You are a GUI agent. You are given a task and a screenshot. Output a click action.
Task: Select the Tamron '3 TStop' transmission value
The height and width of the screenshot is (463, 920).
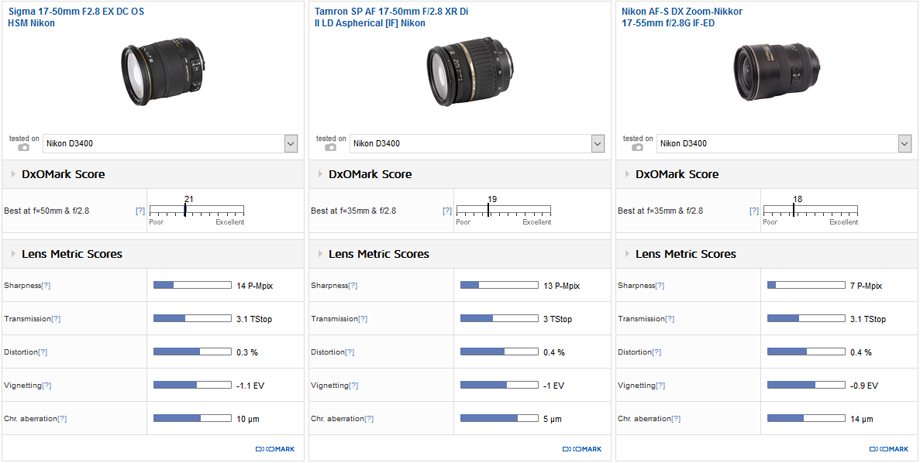[557, 319]
